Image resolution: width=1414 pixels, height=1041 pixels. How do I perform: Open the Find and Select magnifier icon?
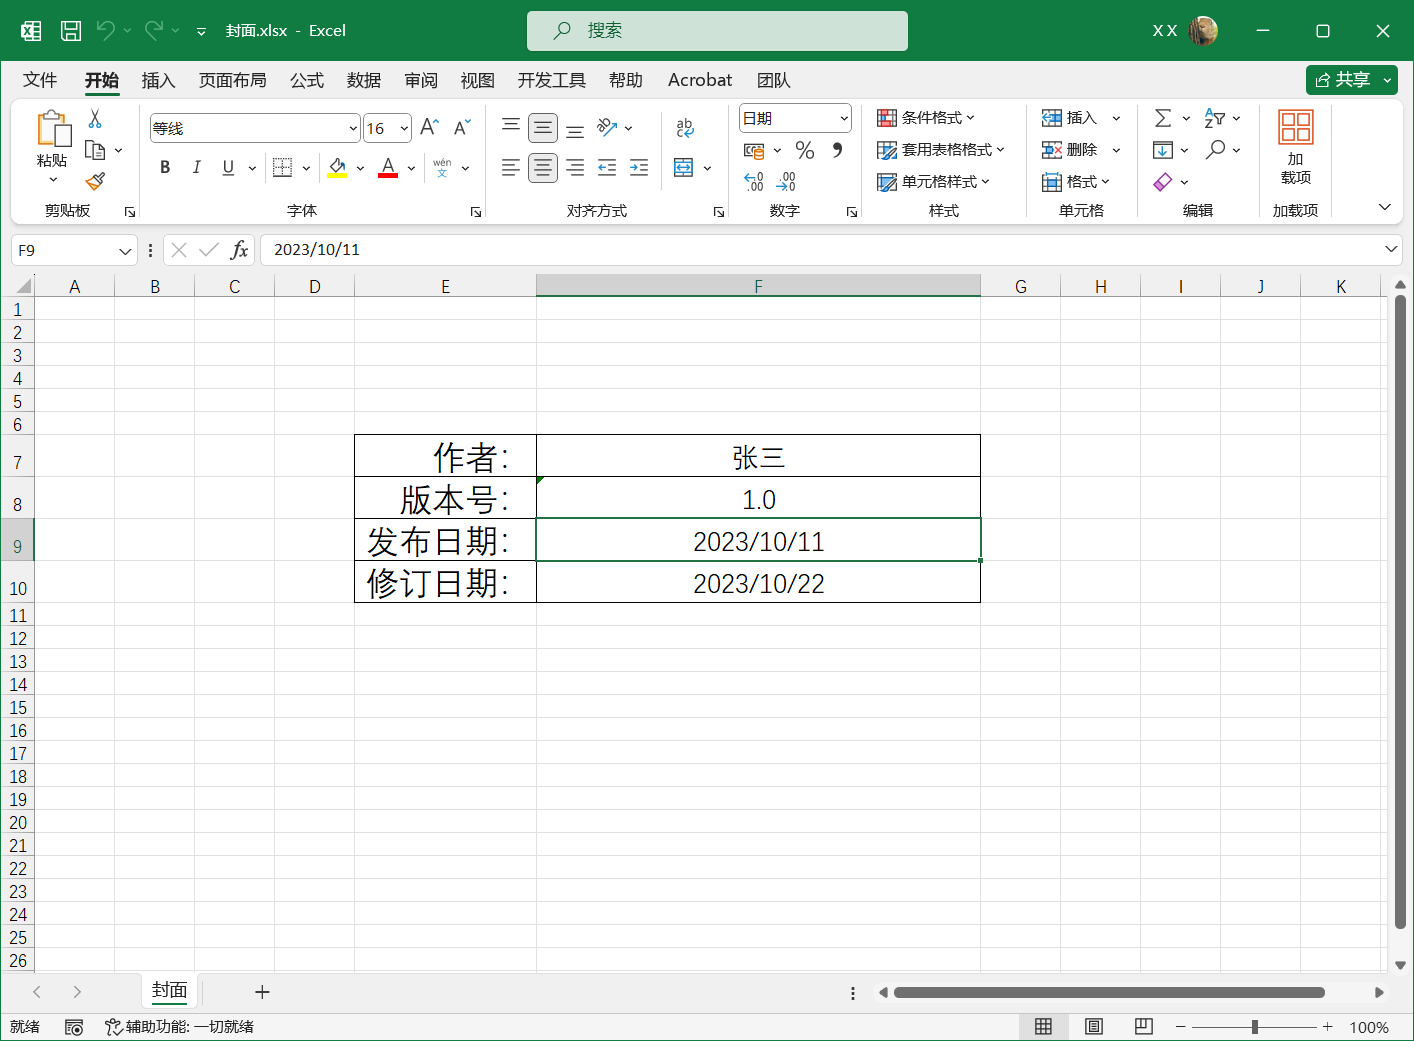pos(1216,149)
